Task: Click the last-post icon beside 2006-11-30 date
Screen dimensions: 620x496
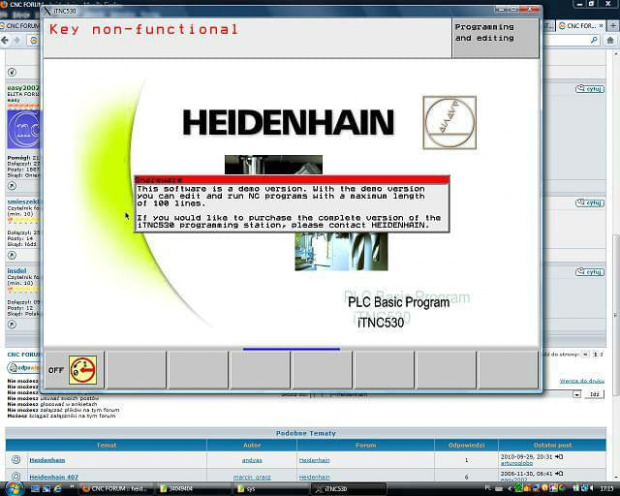Action: tap(559, 473)
